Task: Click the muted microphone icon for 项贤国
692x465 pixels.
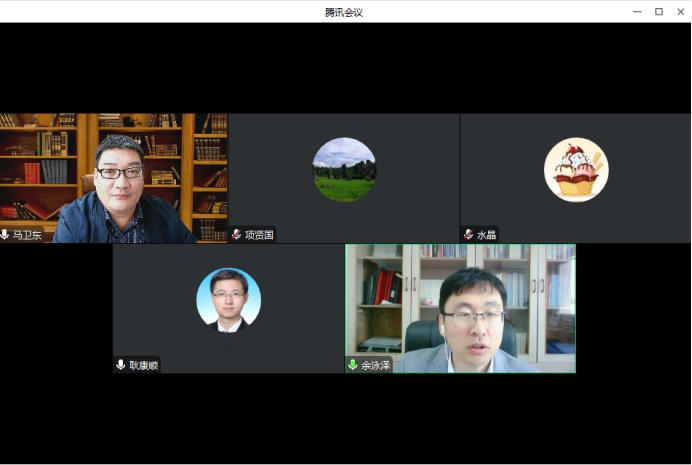Action: coord(237,235)
